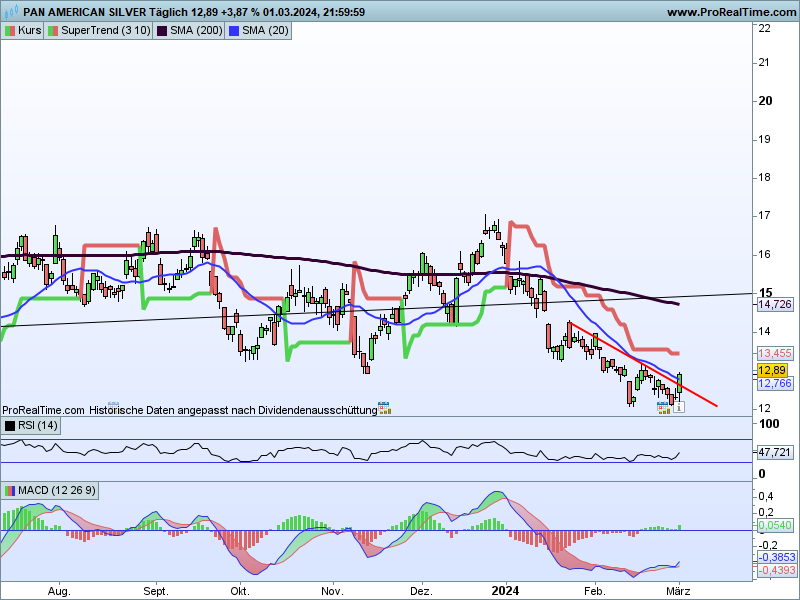The width and height of the screenshot is (800, 600).
Task: Click the candlestick chart icon beside the title
Action: coord(11,11)
